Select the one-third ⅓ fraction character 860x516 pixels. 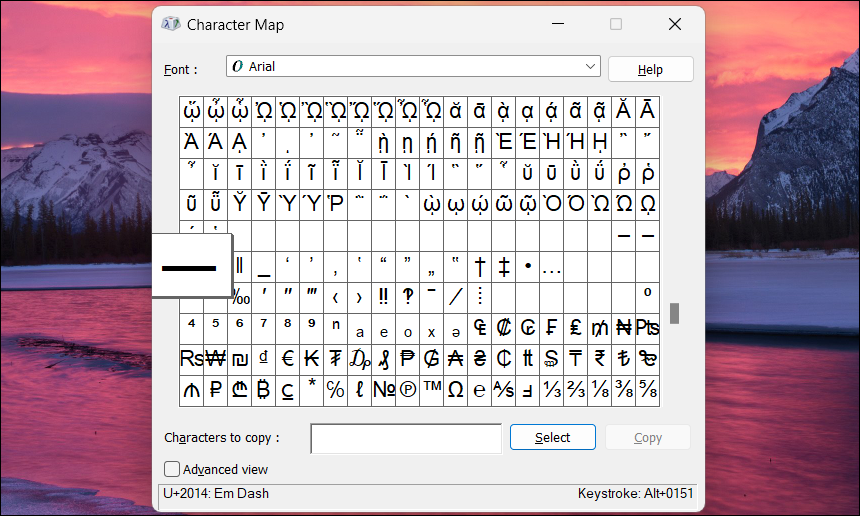pyautogui.click(x=552, y=390)
